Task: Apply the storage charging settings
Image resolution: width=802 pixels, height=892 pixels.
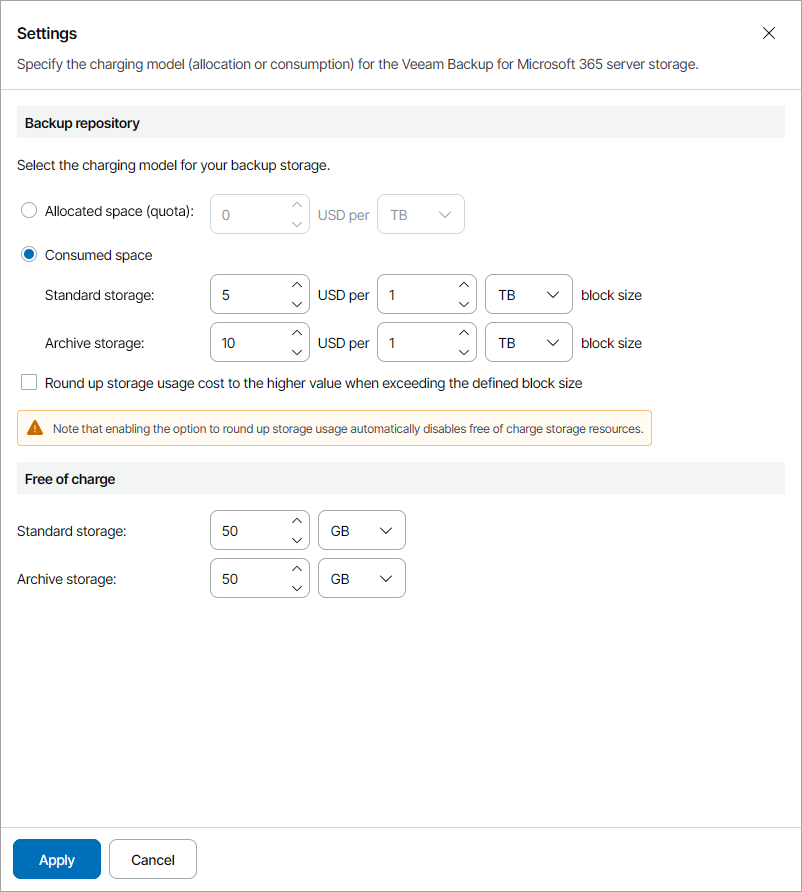Action: point(56,859)
